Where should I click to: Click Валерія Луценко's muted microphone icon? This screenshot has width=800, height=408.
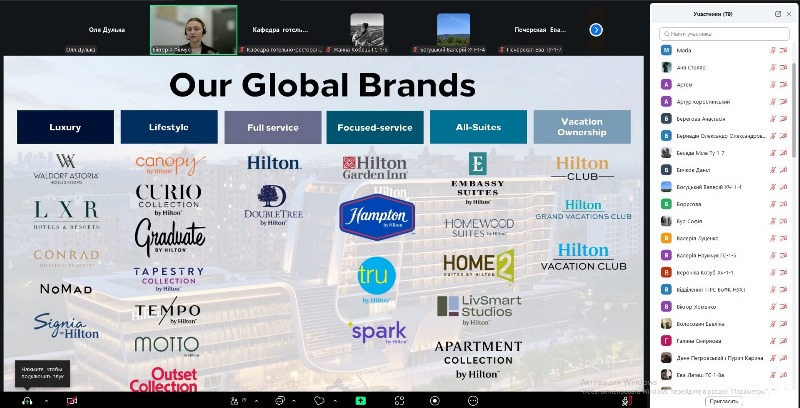click(x=772, y=238)
